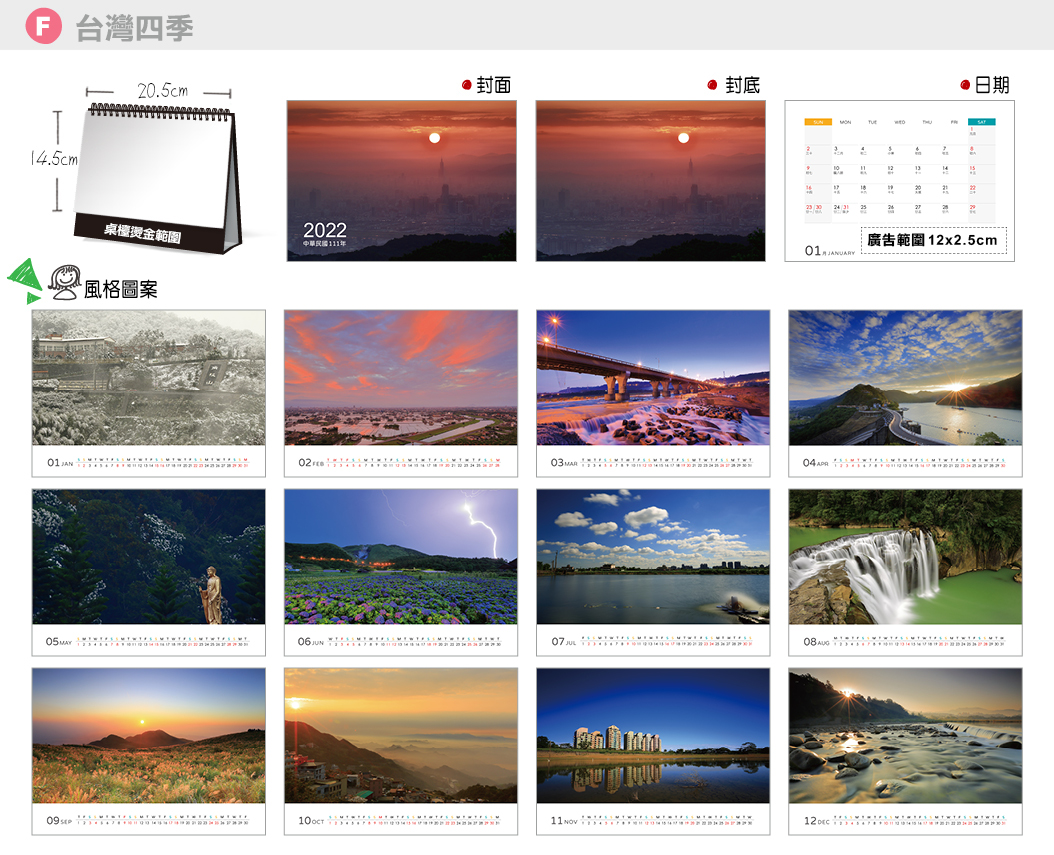
Task: Click the red dot beside 封底
Action: pos(713,85)
